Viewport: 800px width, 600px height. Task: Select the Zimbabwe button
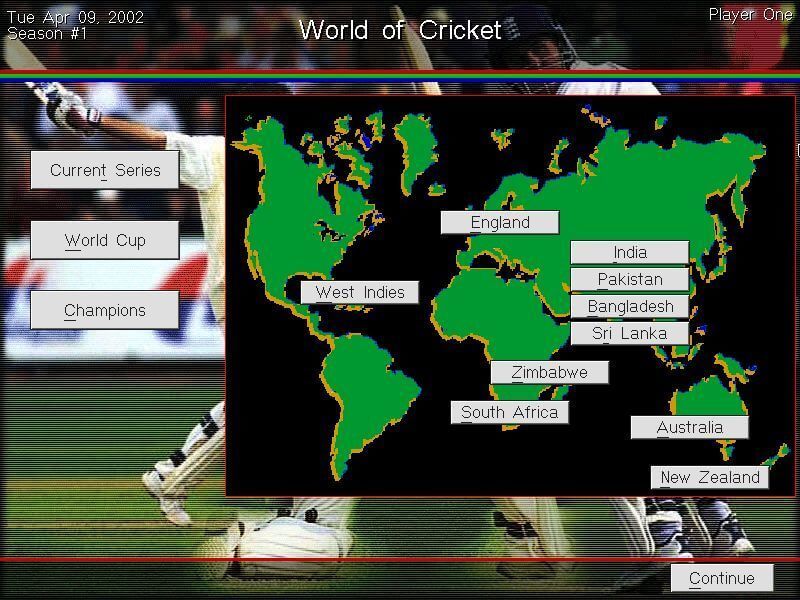pos(549,372)
